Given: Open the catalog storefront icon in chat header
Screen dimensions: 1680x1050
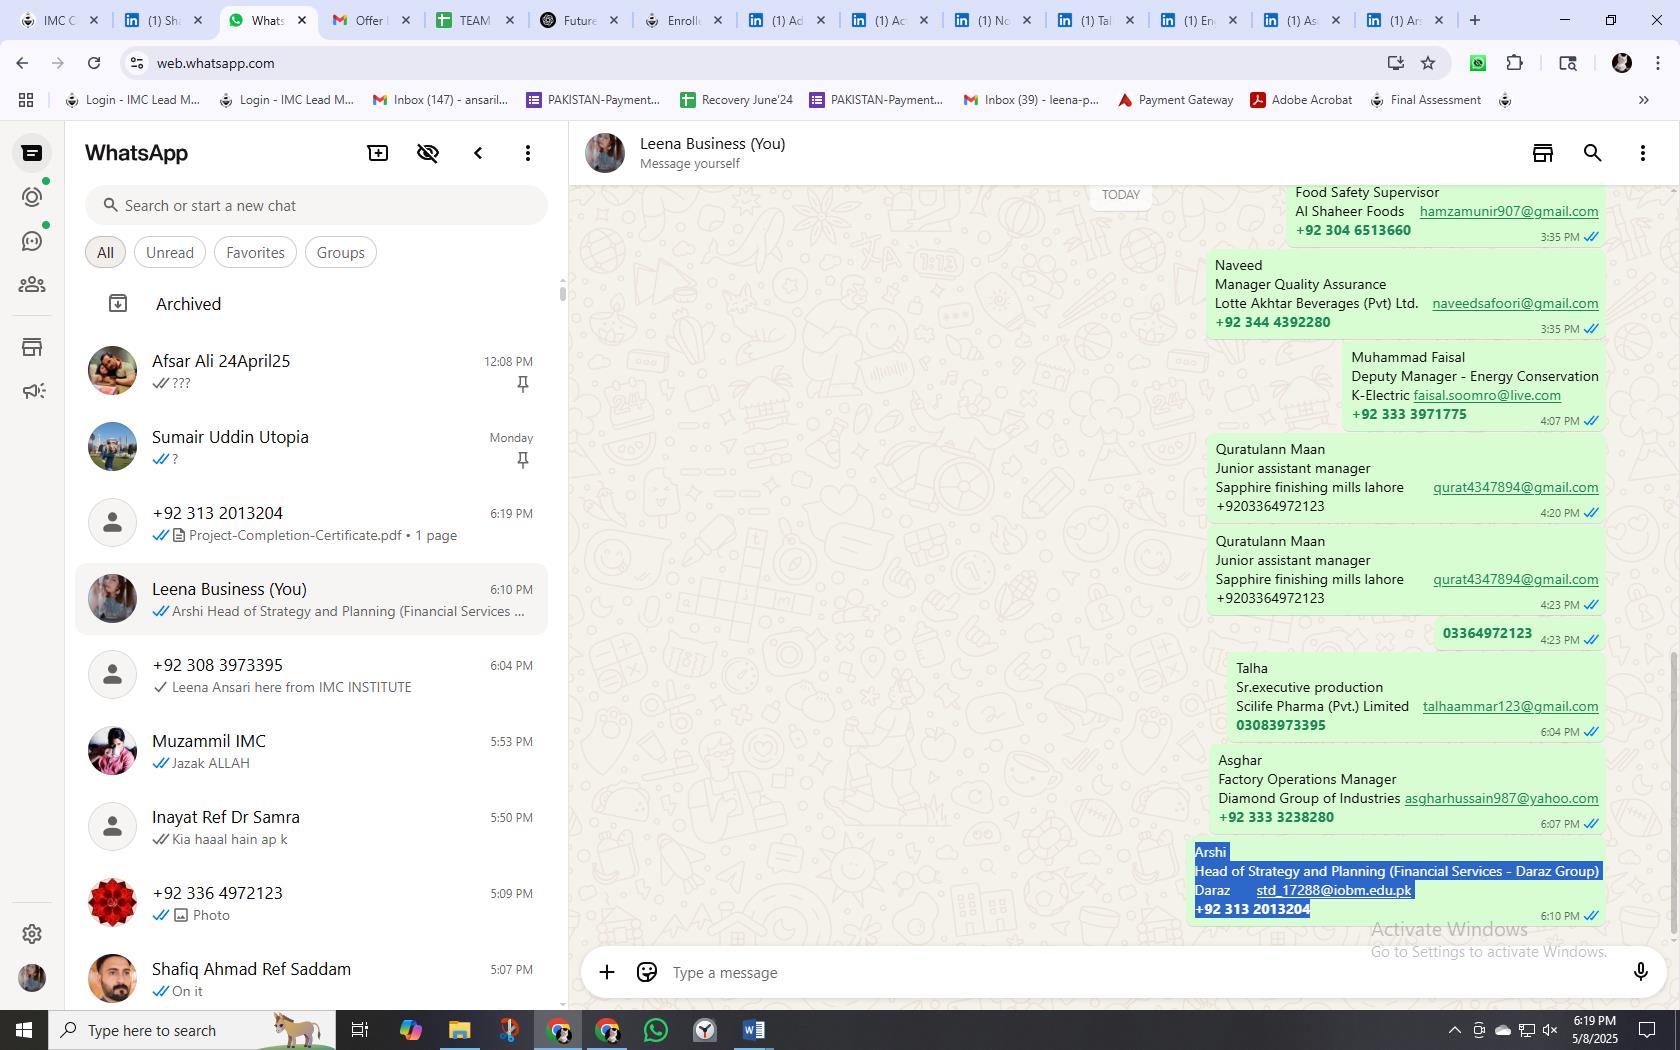Looking at the screenshot, I should click(x=1543, y=153).
